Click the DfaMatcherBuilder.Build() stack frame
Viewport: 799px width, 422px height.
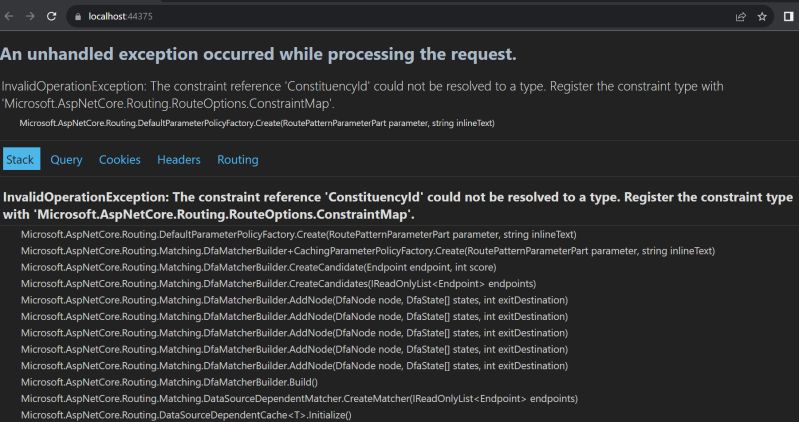pos(169,382)
